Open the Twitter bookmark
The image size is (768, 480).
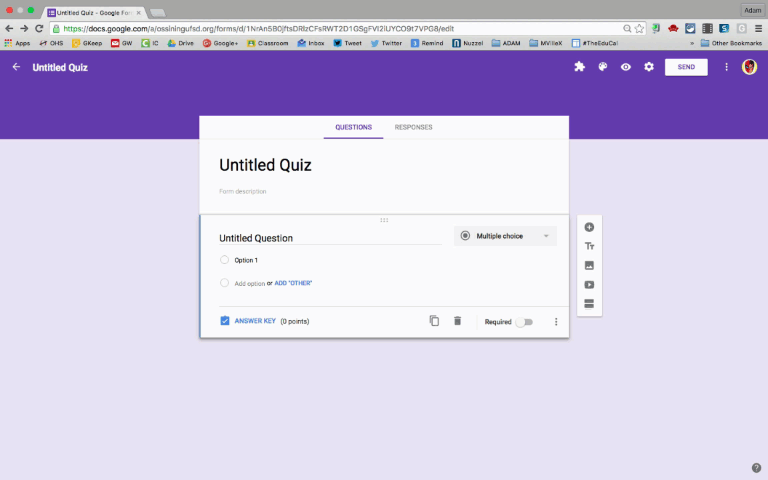pyautogui.click(x=386, y=43)
